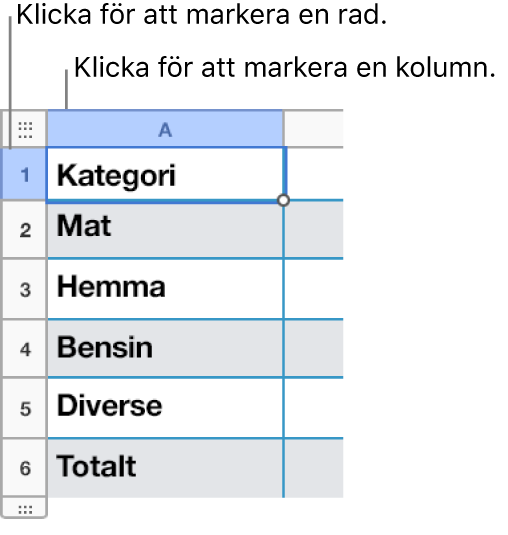Click the table handle icon at top-left corner
508x535 pixels.
click(25, 129)
